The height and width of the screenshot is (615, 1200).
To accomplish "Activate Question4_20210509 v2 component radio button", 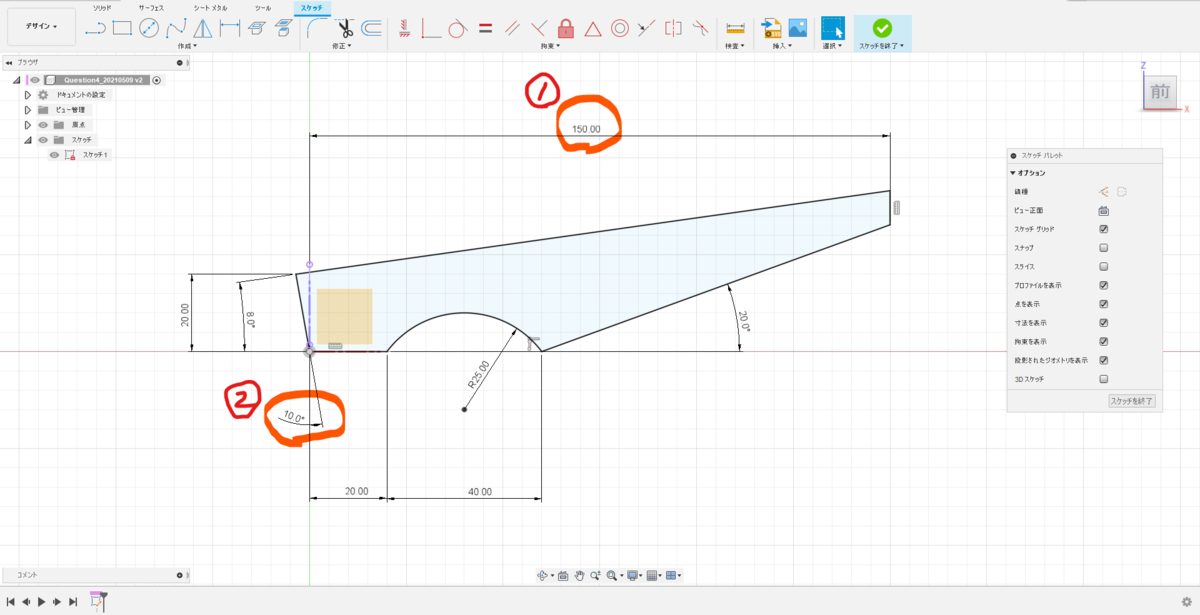I will click(157, 80).
